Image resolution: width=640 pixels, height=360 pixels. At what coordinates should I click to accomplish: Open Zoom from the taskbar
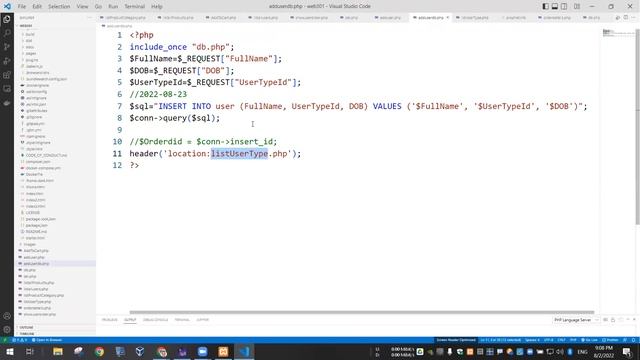202,351
